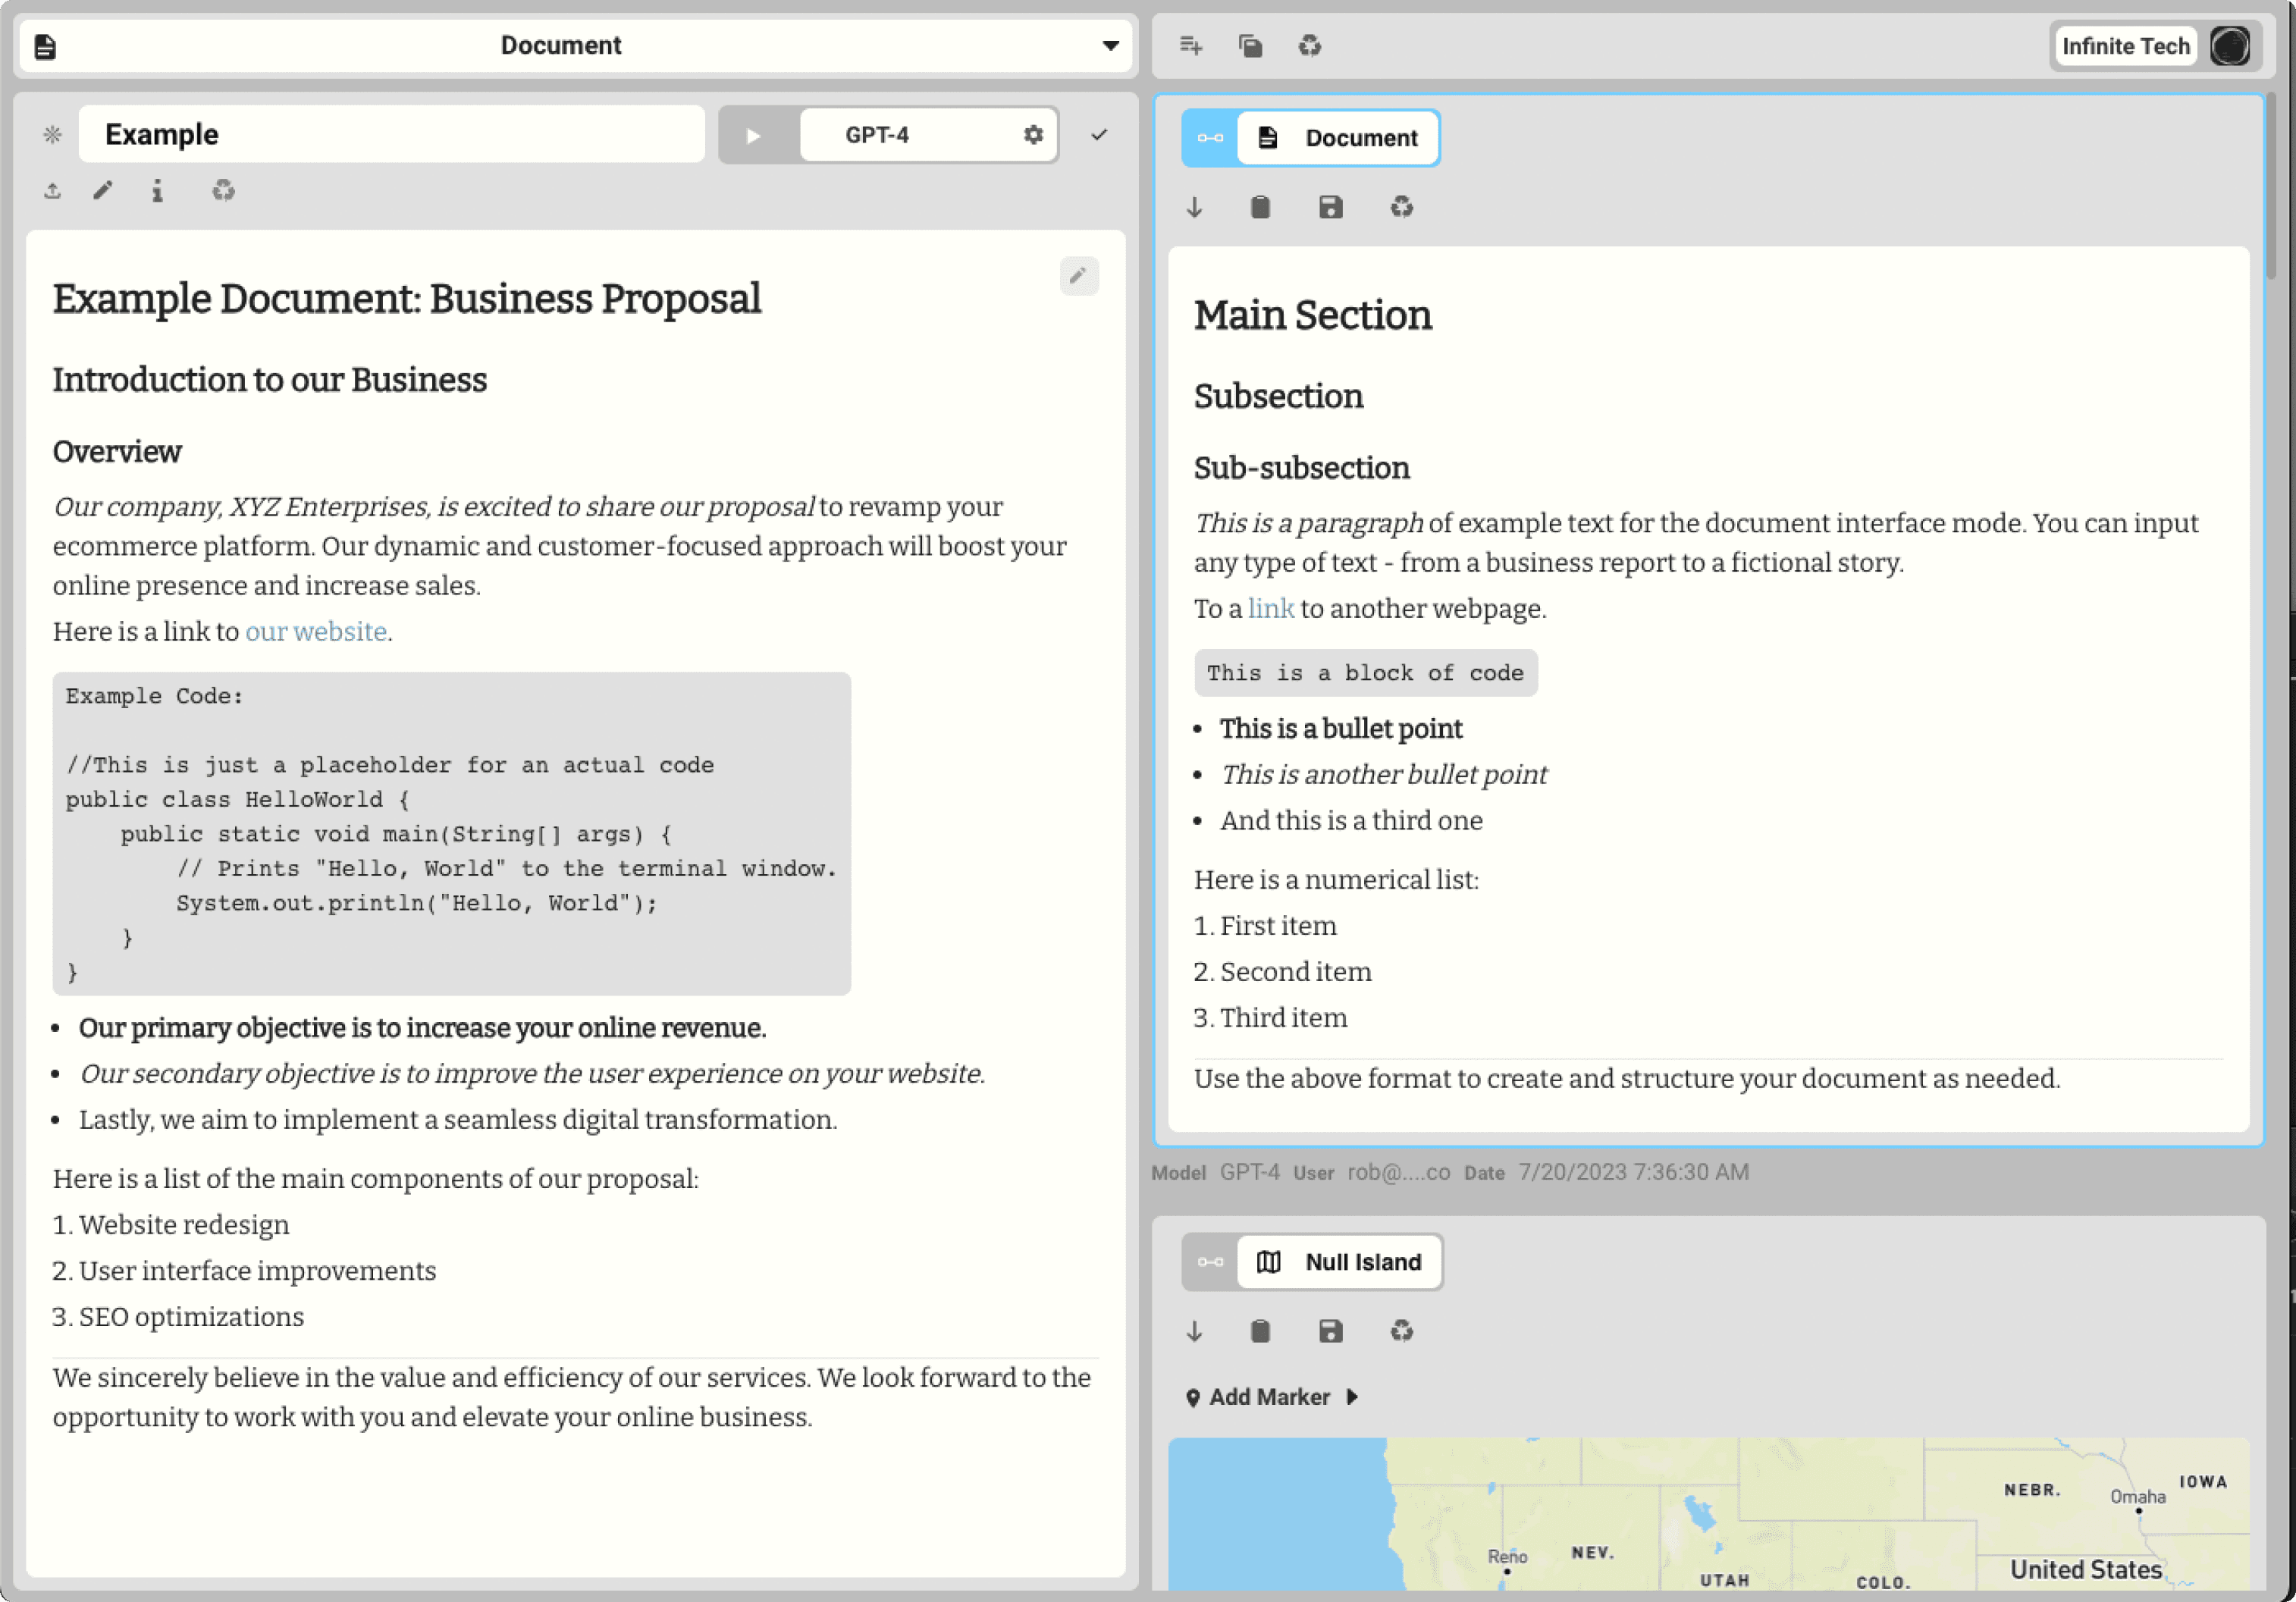Select the Document output tab
Screen dimensions: 2296x1602
(x=1338, y=138)
